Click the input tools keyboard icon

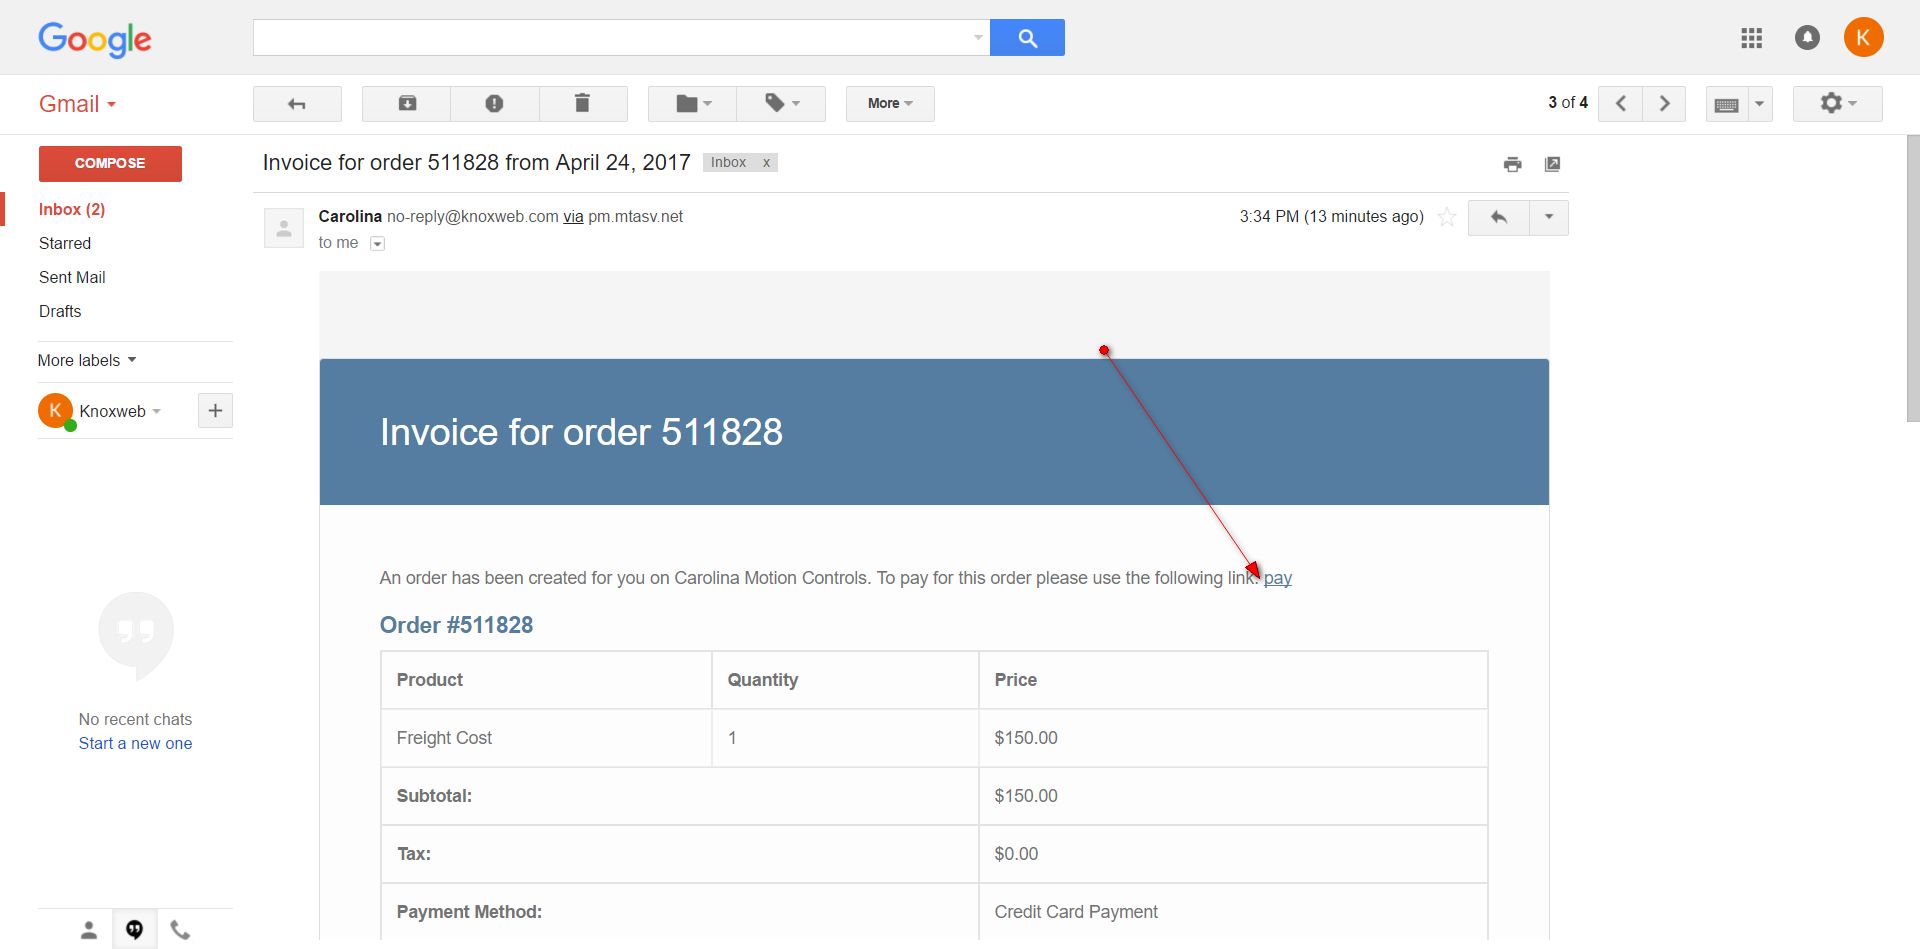coord(1727,104)
